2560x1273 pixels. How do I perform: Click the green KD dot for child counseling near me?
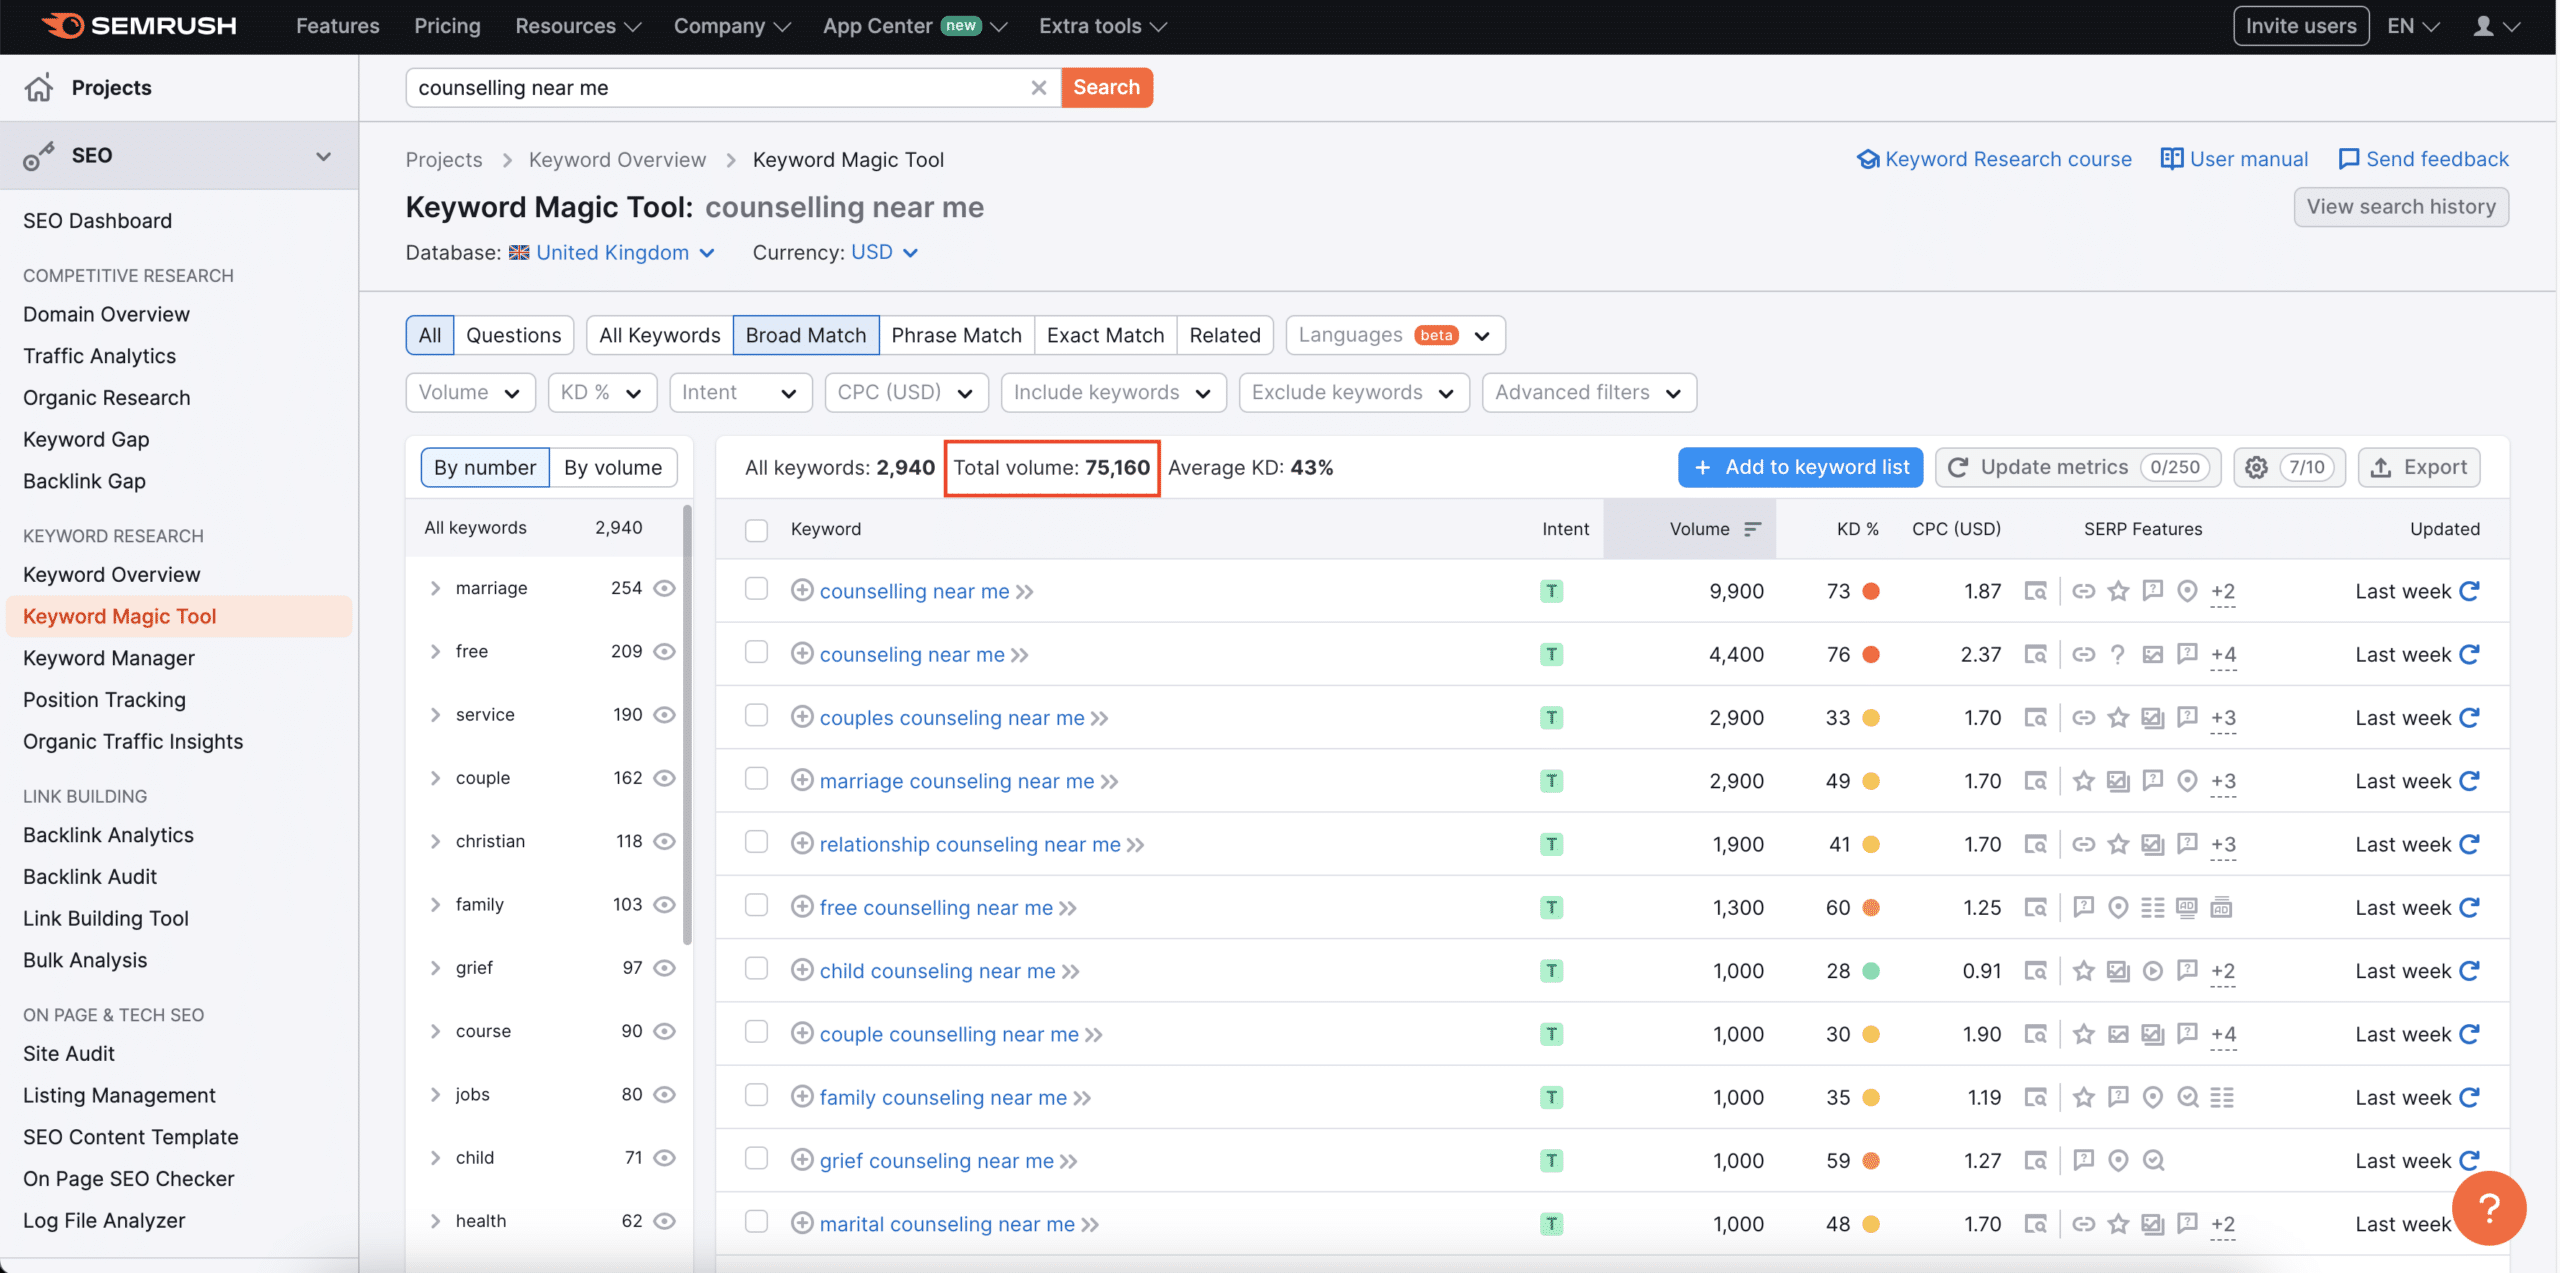1871,971
